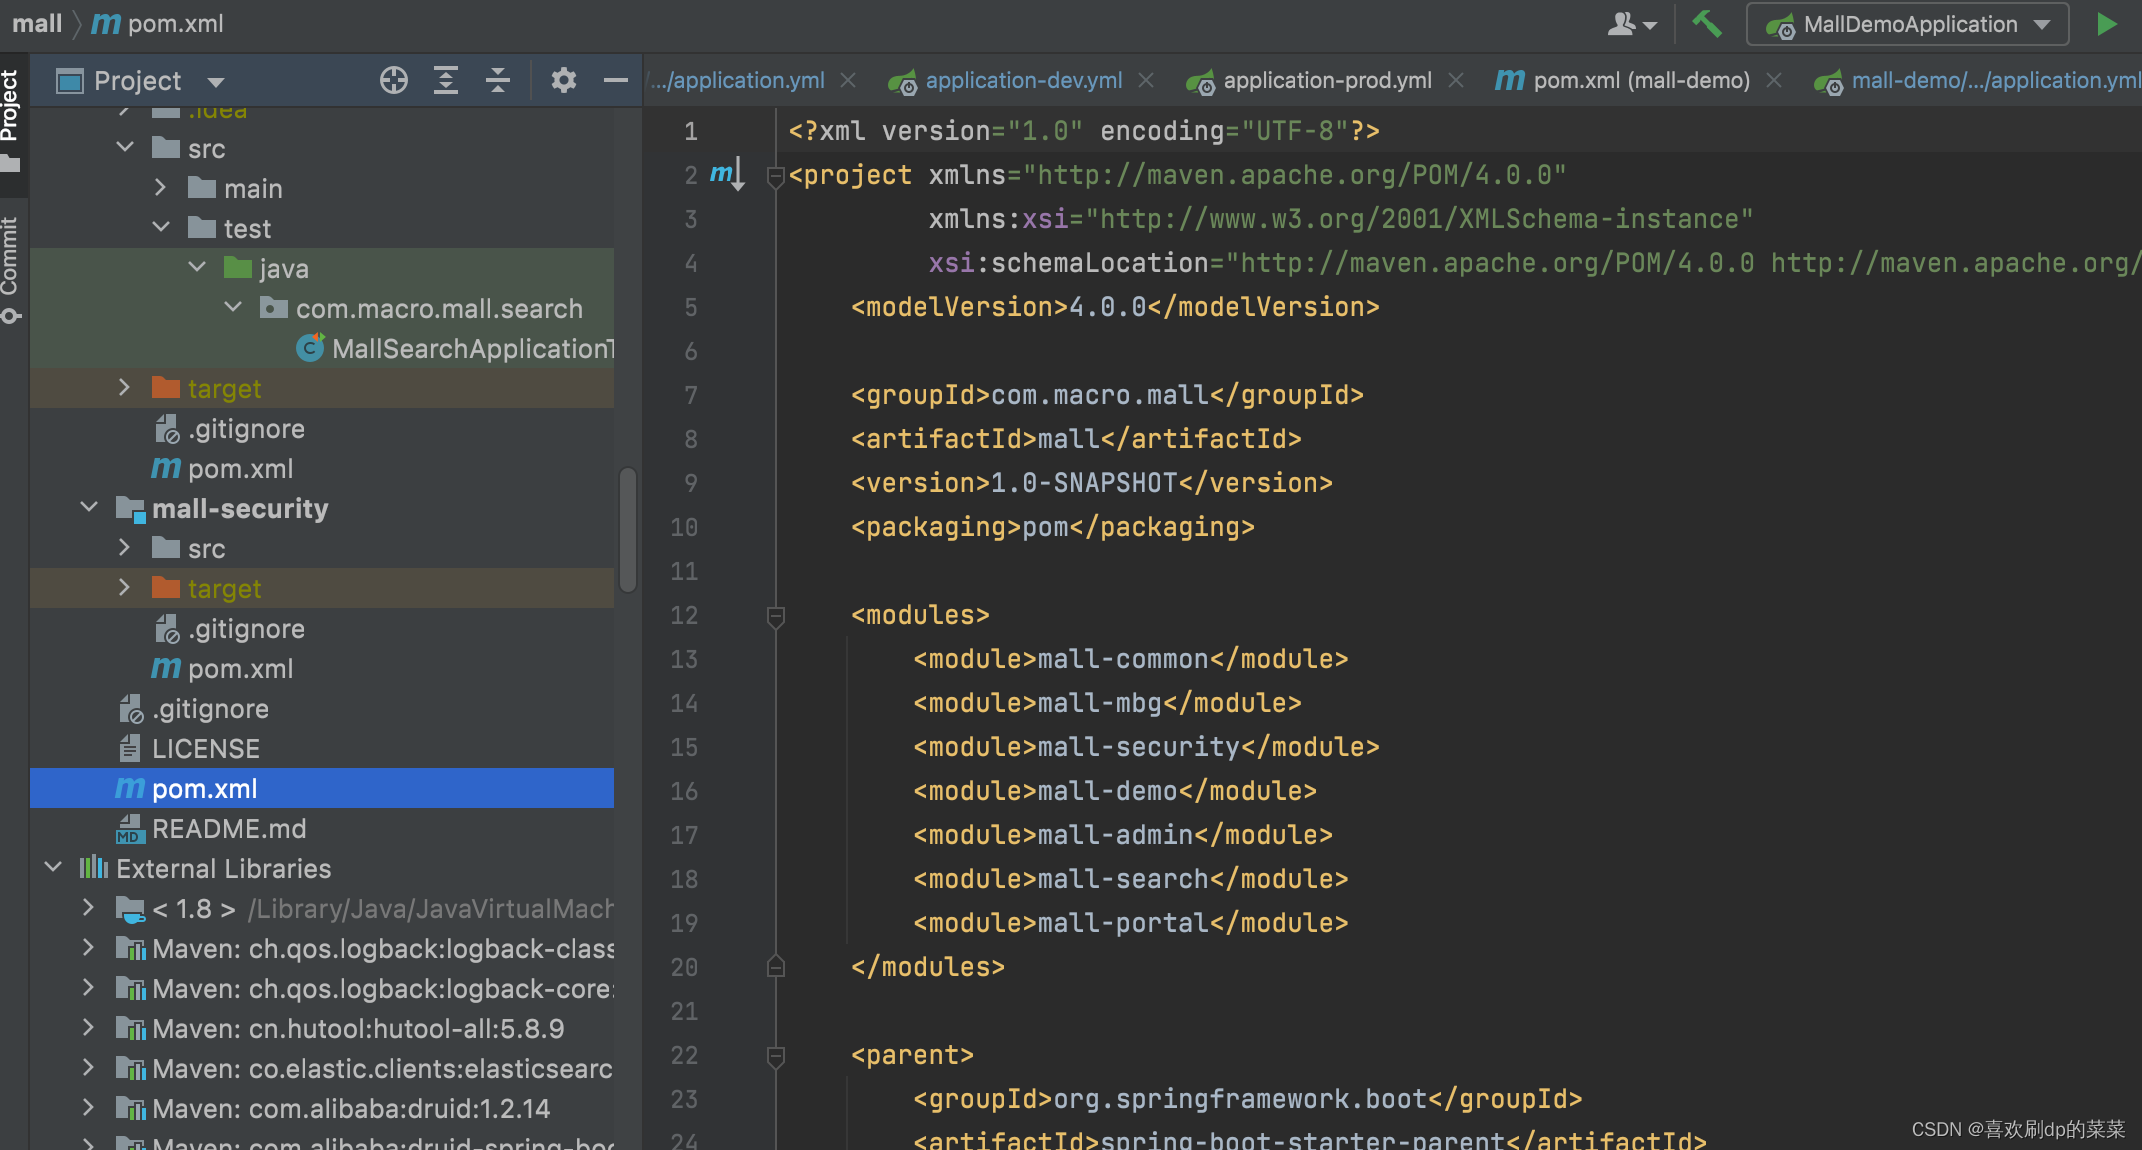Image resolution: width=2142 pixels, height=1150 pixels.
Task: Click the green Build Project hammer icon
Action: [x=1706, y=23]
